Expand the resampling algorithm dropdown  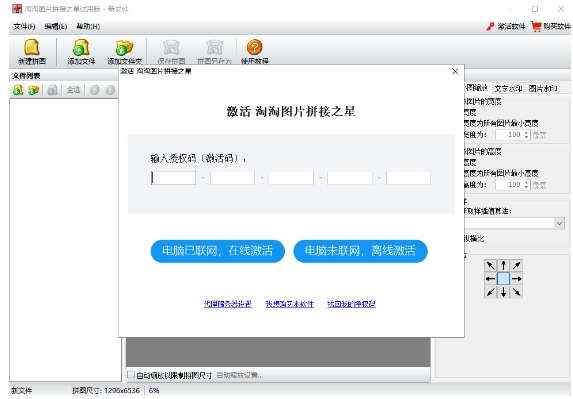[x=559, y=223]
